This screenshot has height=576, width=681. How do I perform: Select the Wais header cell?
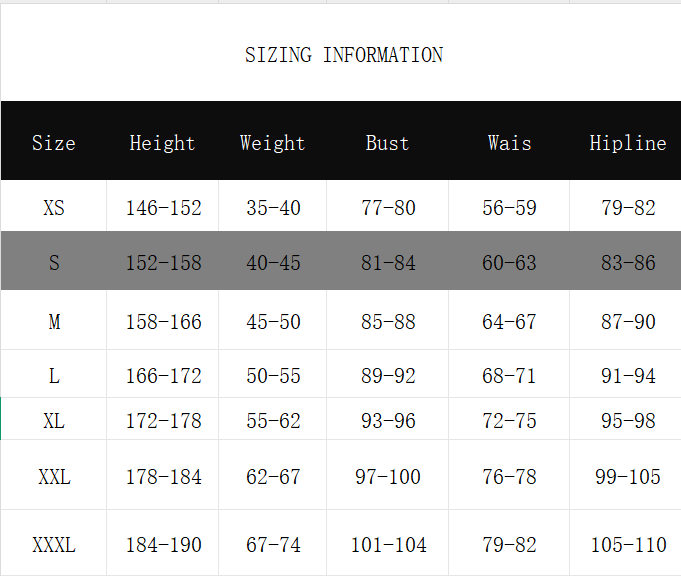(x=509, y=143)
